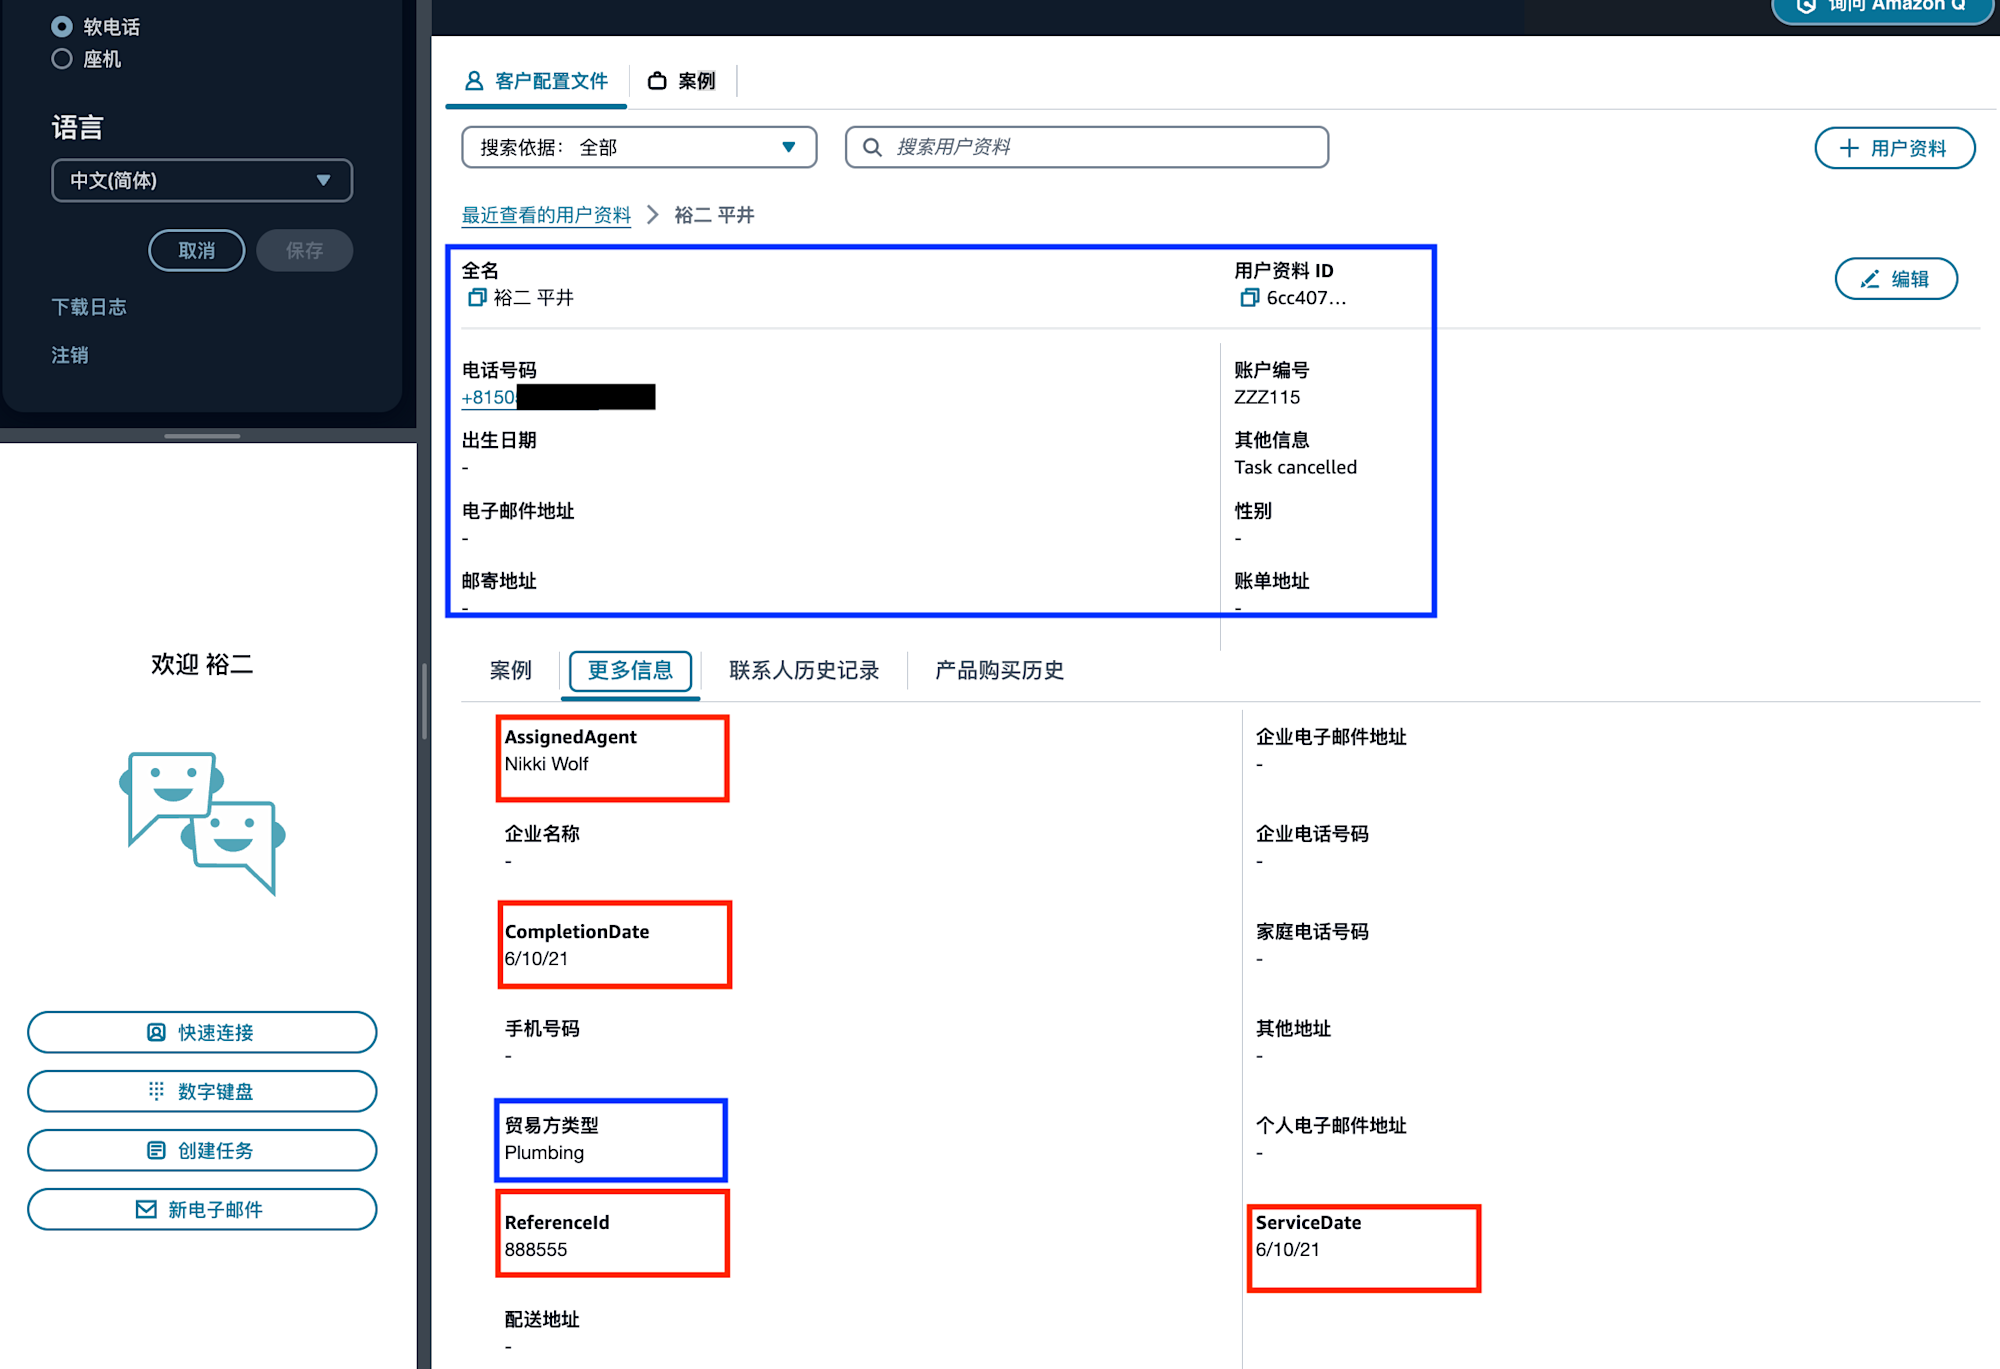Viewport: 2000px width, 1369px height.
Task: Click the 欢迎 裕二 heading
Action: pyautogui.click(x=202, y=664)
